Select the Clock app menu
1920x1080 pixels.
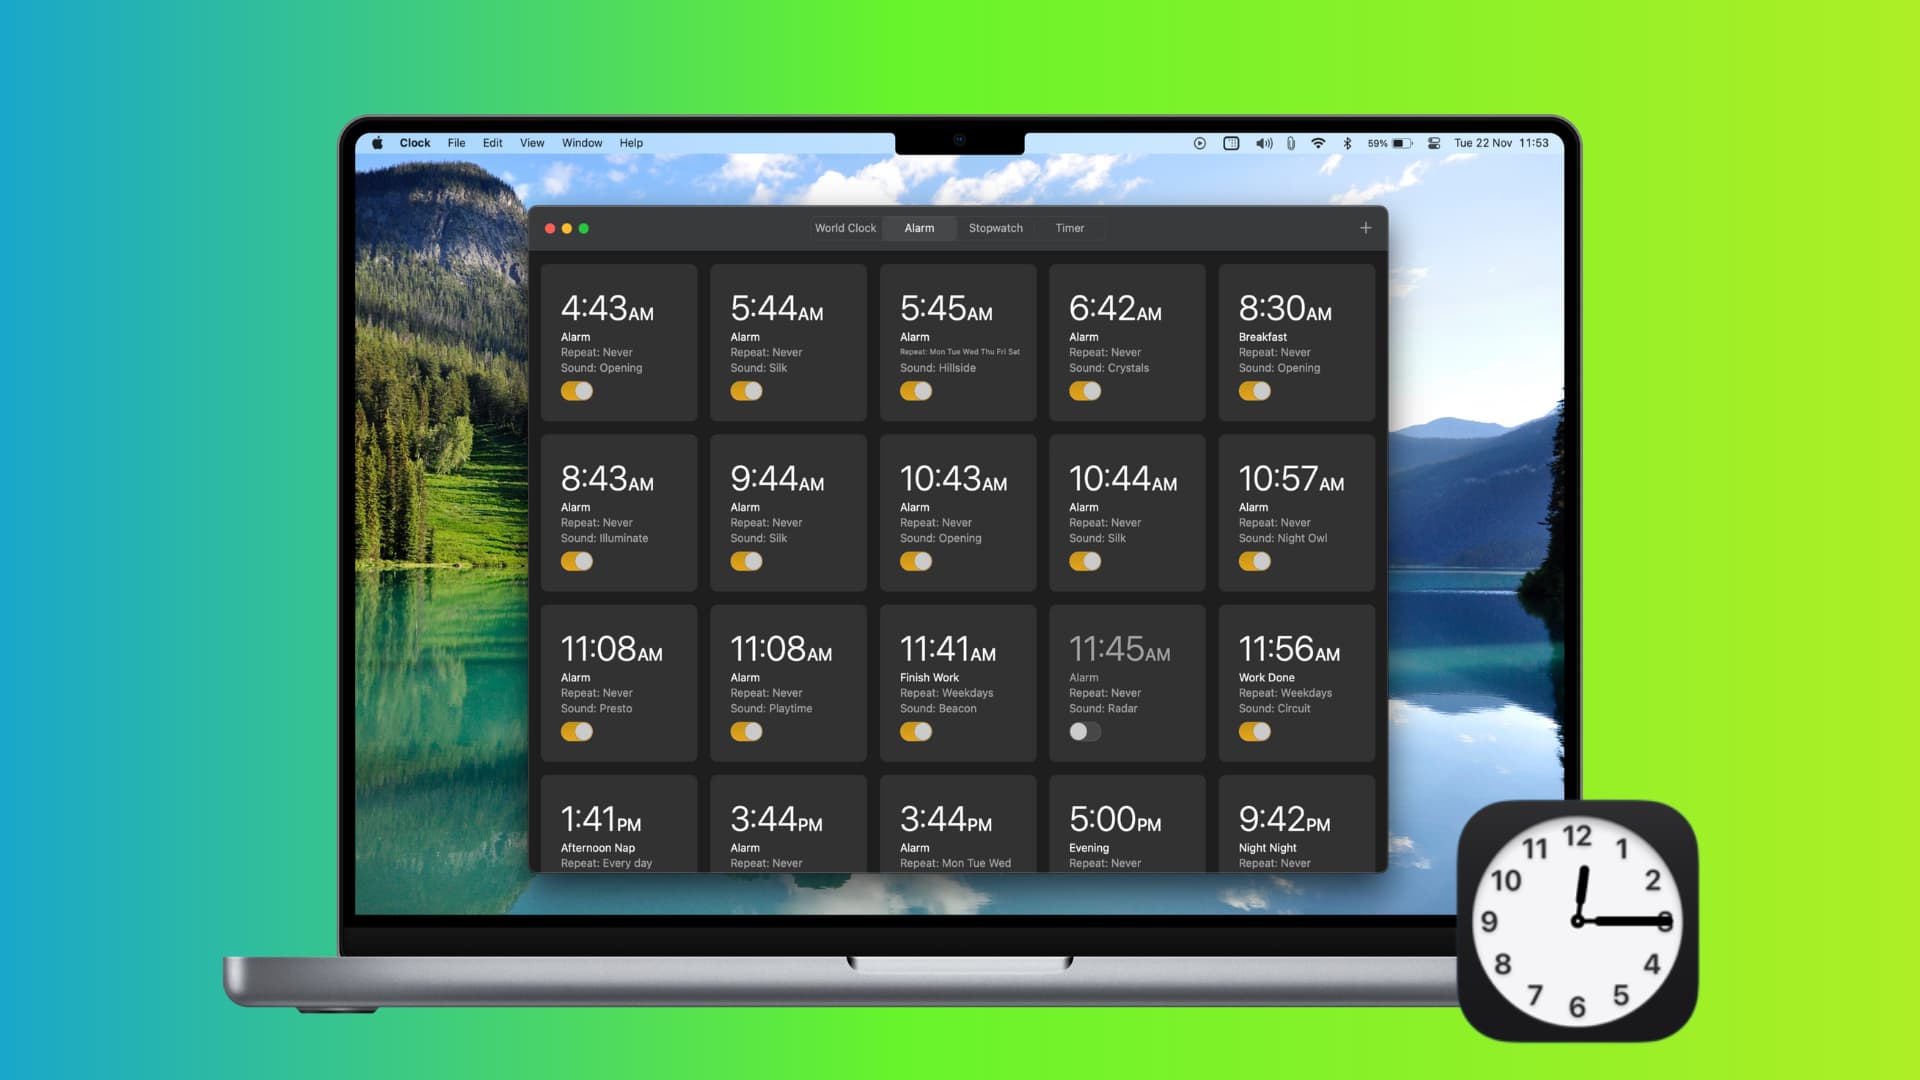(x=414, y=142)
